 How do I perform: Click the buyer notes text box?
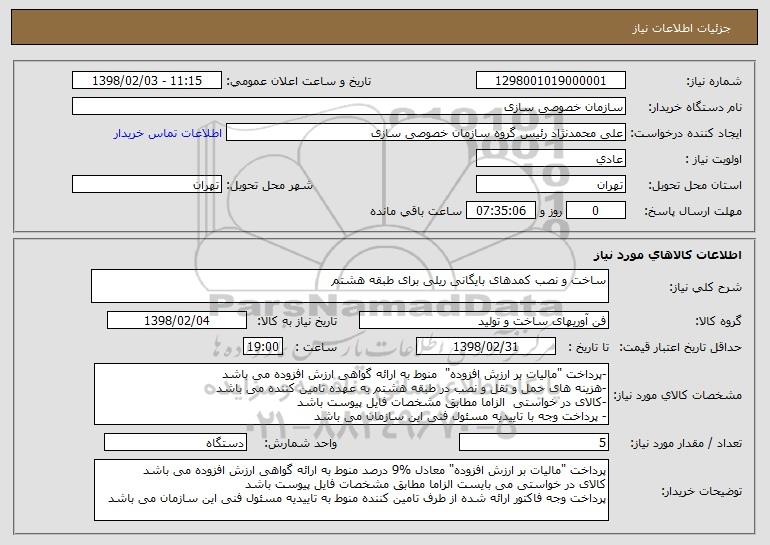351,490
